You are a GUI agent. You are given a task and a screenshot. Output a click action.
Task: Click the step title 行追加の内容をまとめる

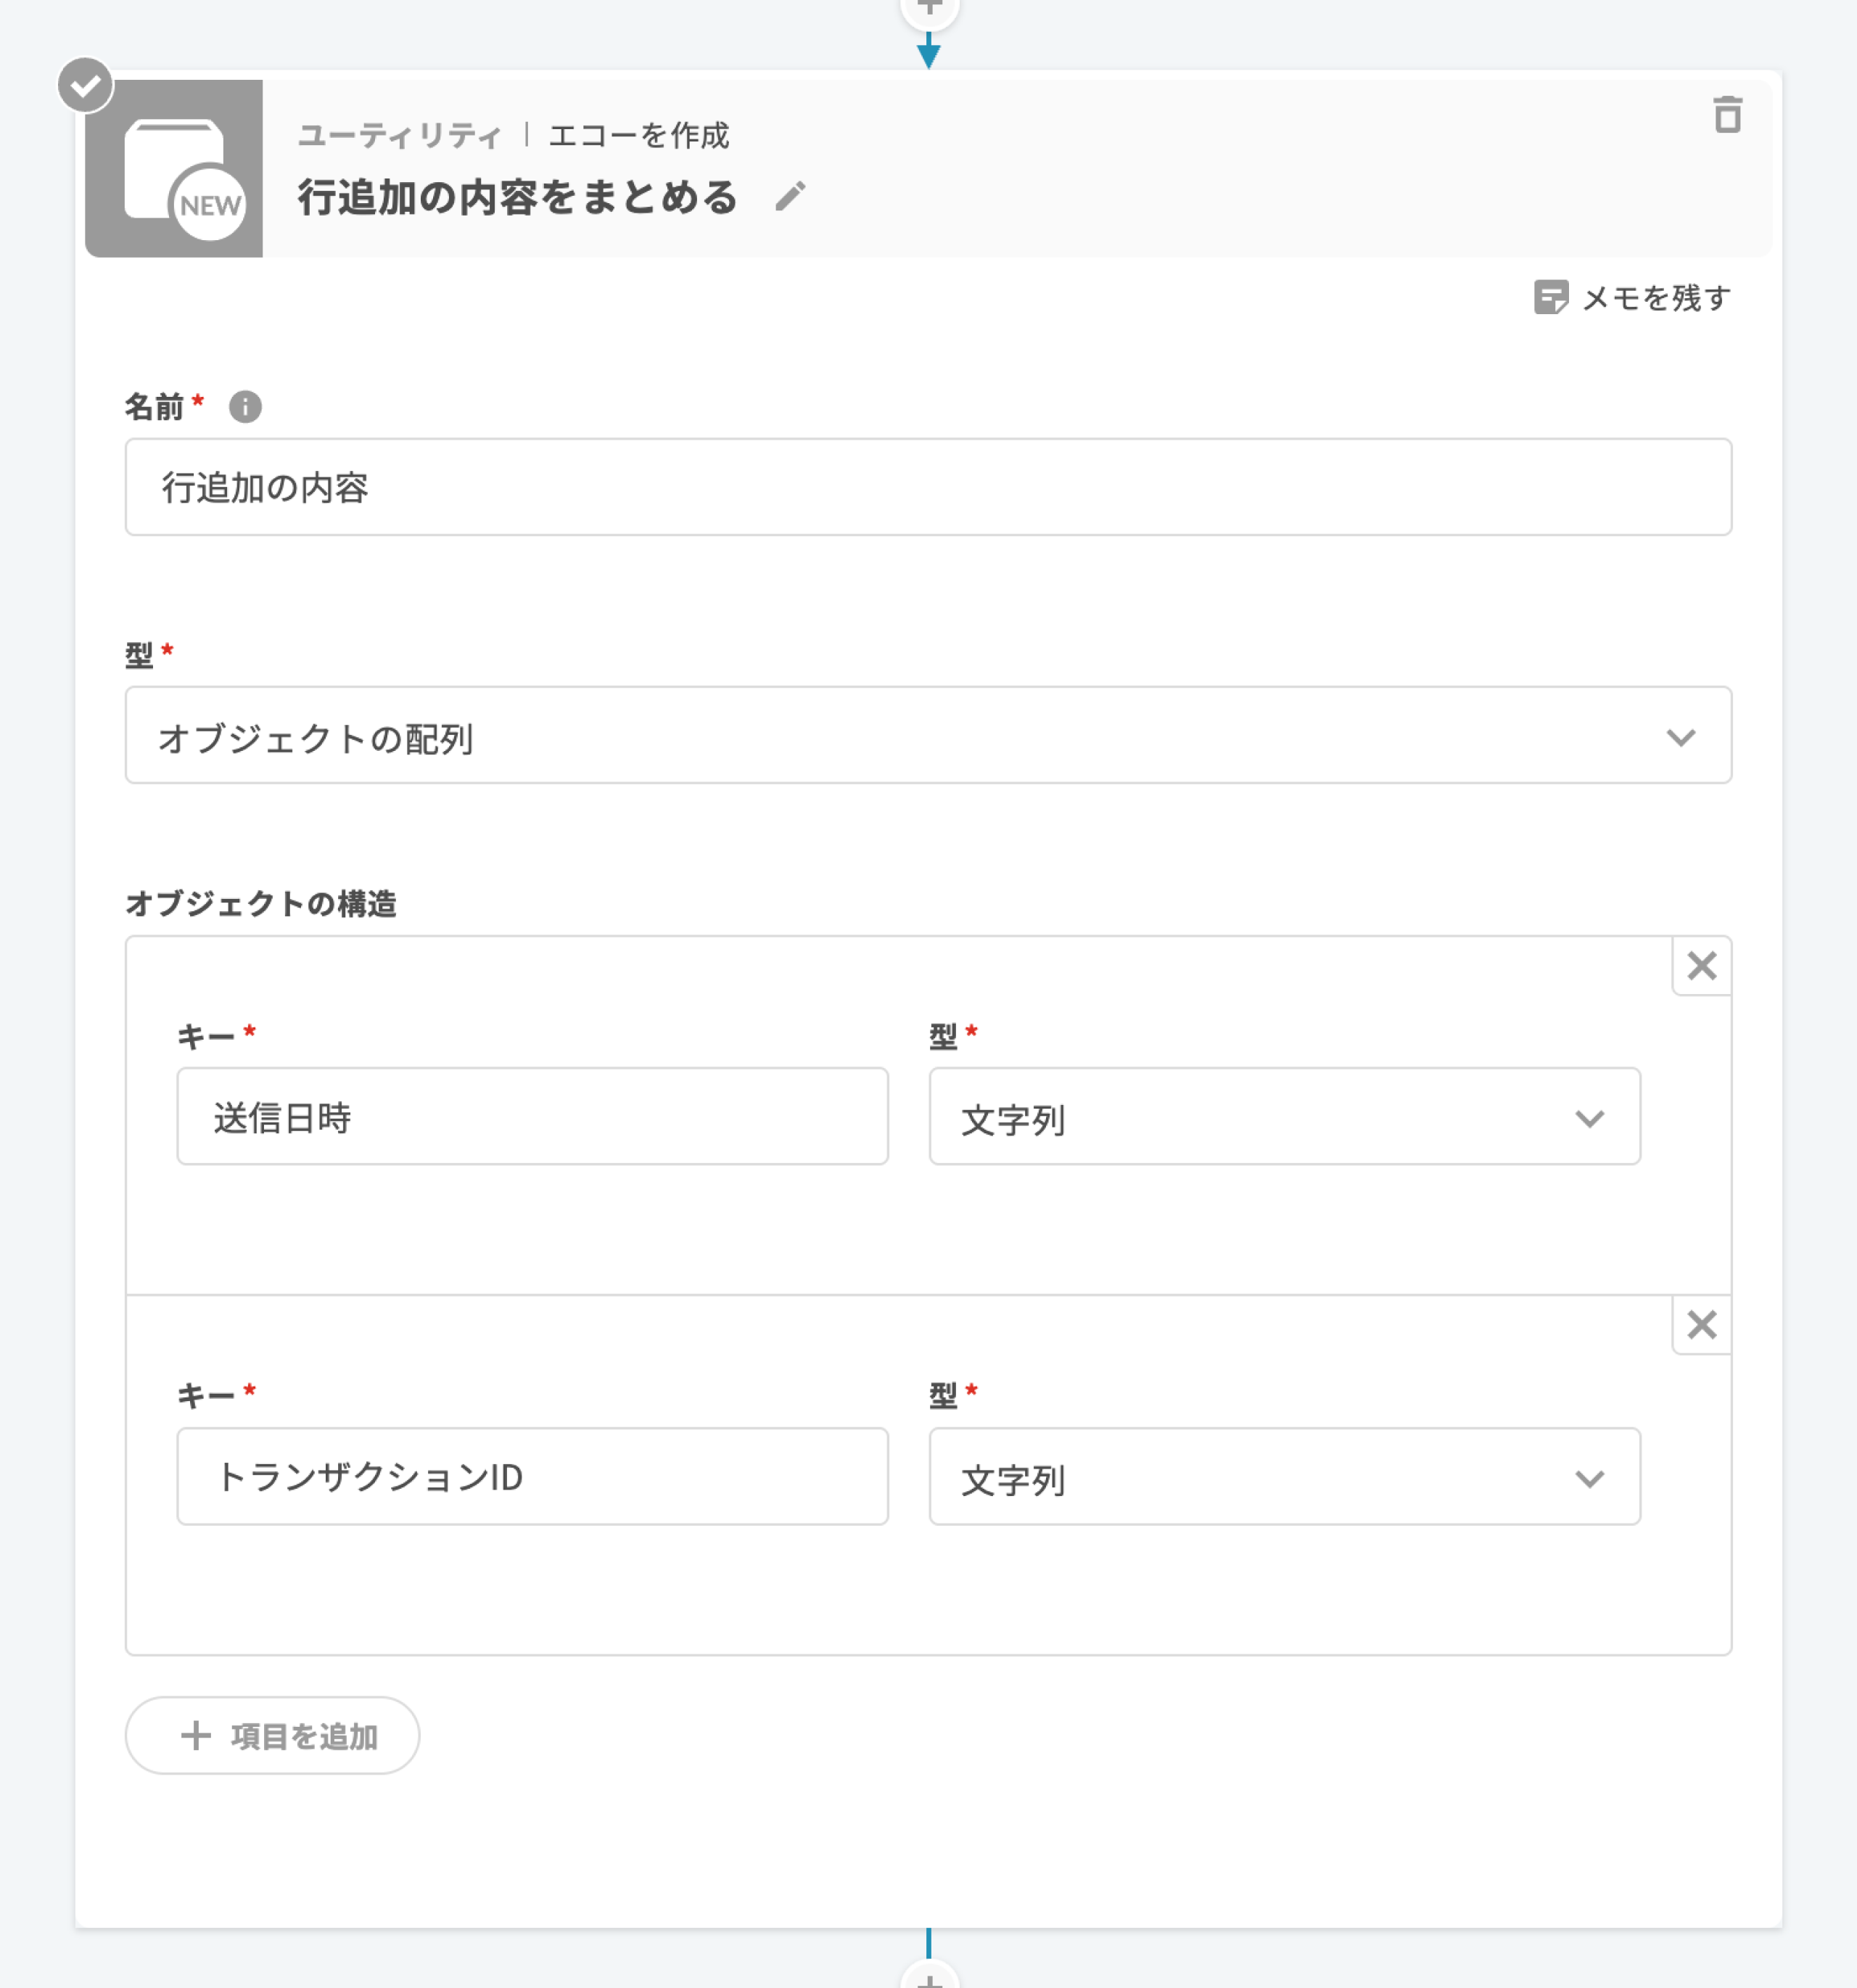[518, 197]
